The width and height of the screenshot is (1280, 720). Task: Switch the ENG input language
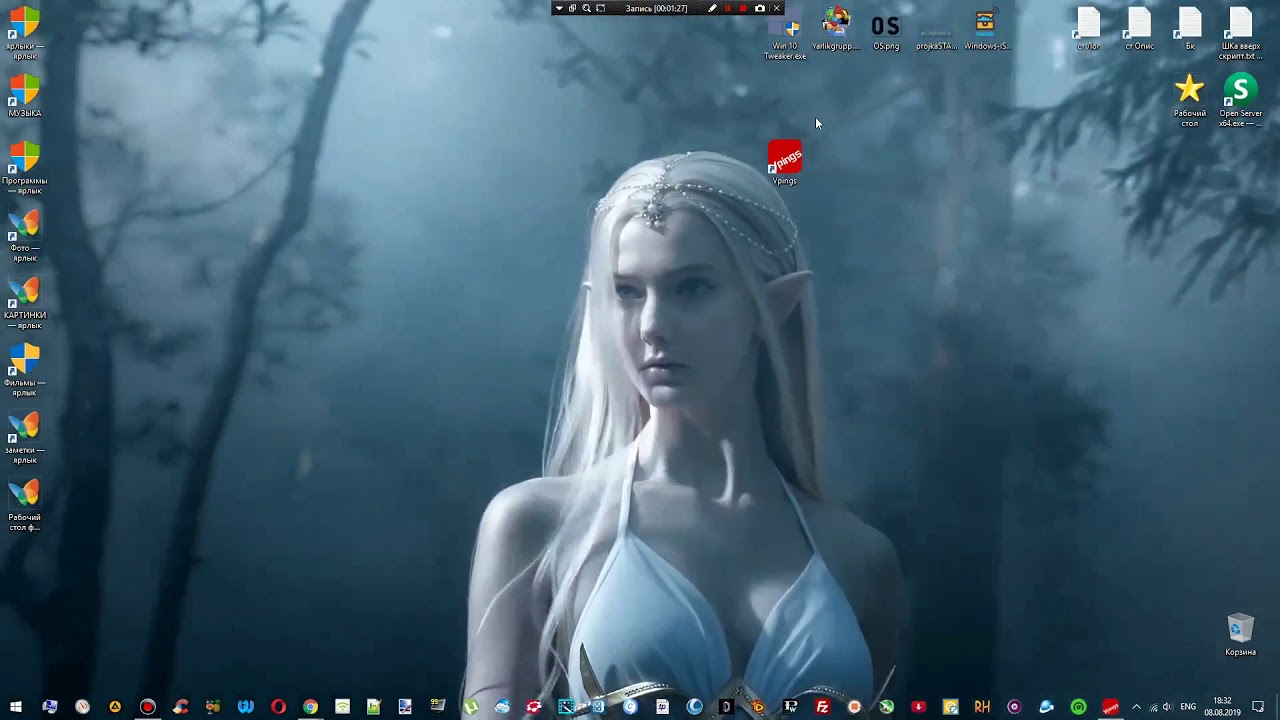[x=1188, y=707]
